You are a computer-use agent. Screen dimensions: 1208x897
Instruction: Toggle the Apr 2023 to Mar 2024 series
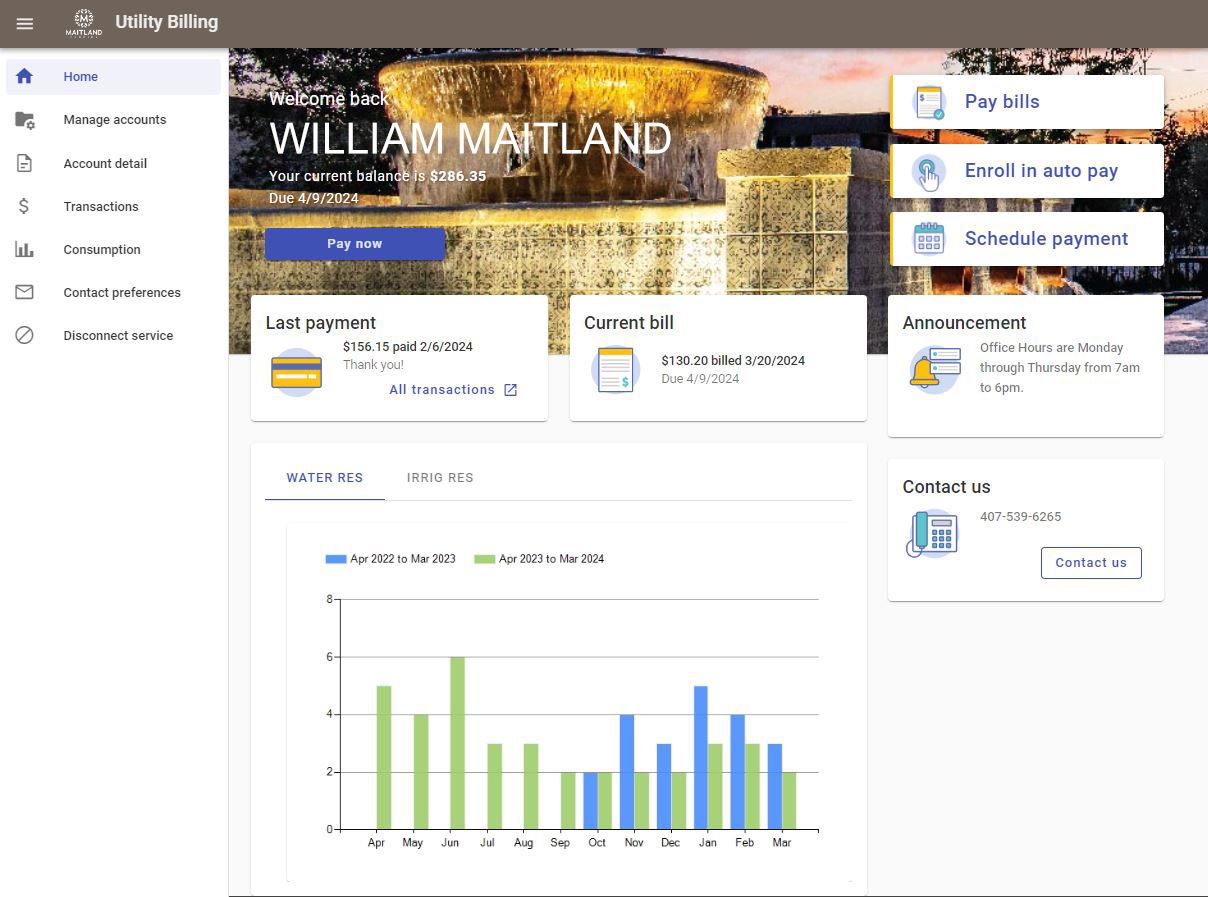point(540,558)
